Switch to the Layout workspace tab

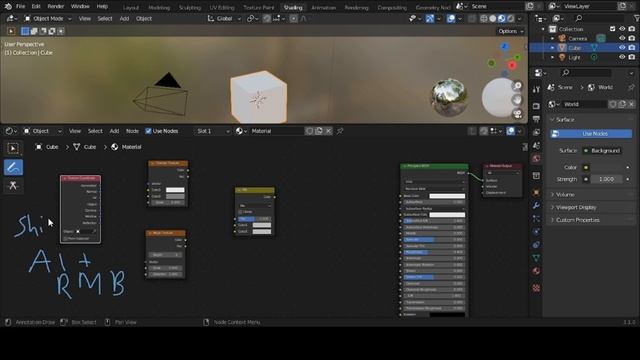pyautogui.click(x=131, y=7)
